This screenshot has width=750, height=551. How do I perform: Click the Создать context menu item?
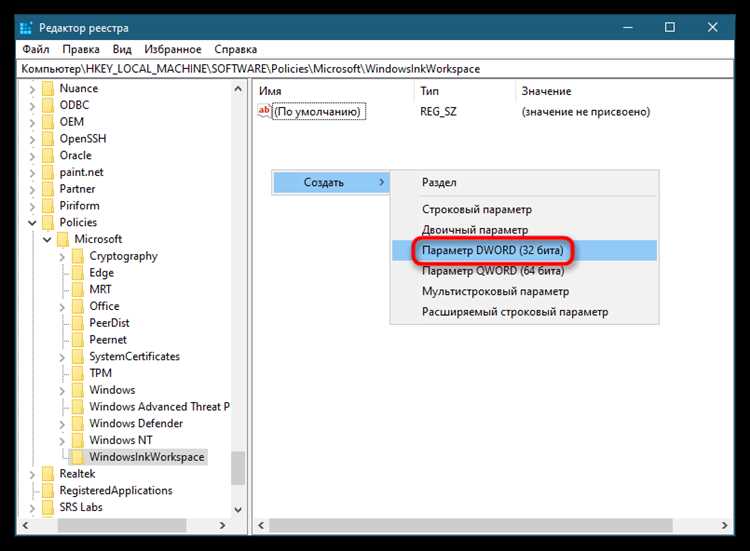[x=331, y=182]
